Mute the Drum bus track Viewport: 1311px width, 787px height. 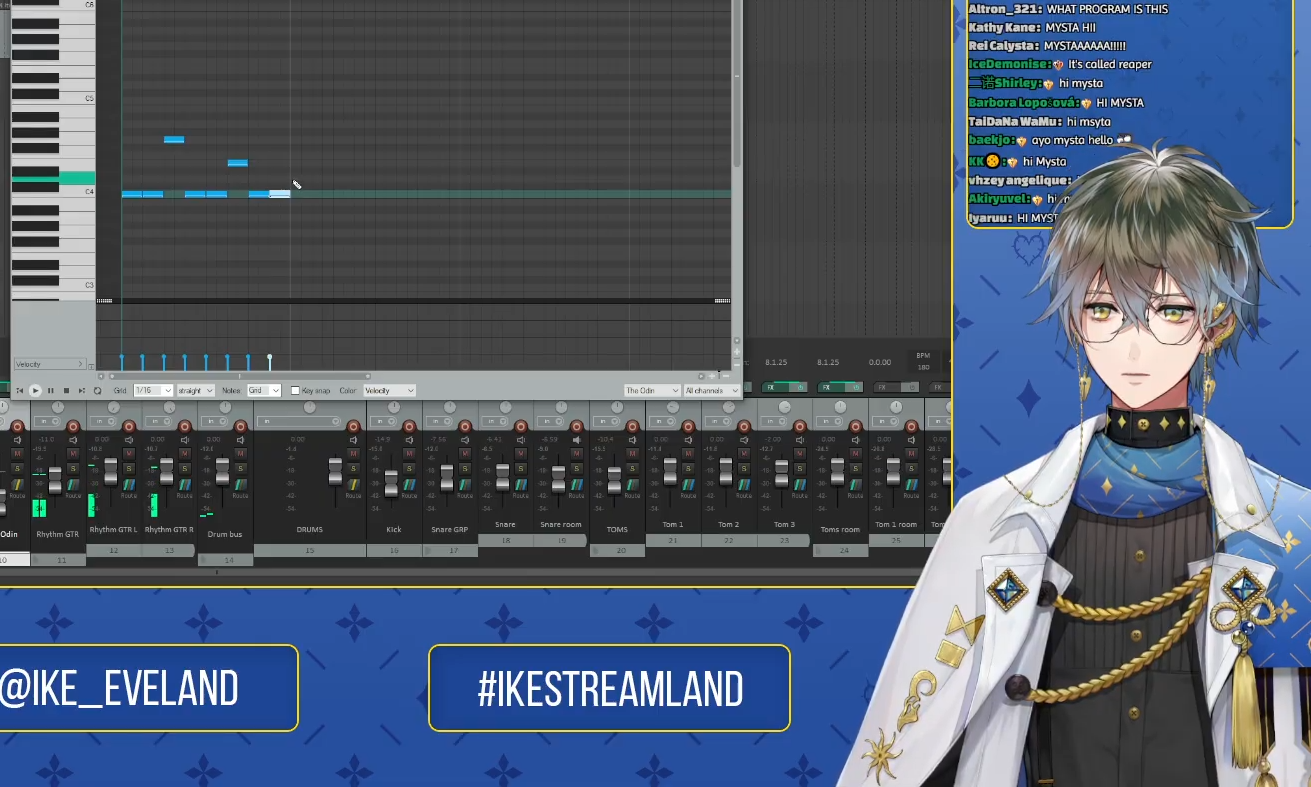[240, 453]
